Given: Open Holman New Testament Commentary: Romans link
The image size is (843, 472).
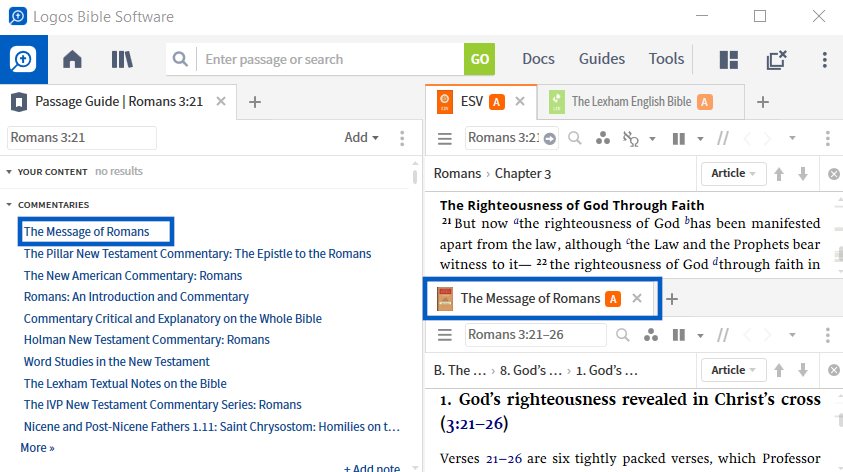Looking at the screenshot, I should pyautogui.click(x=147, y=340).
